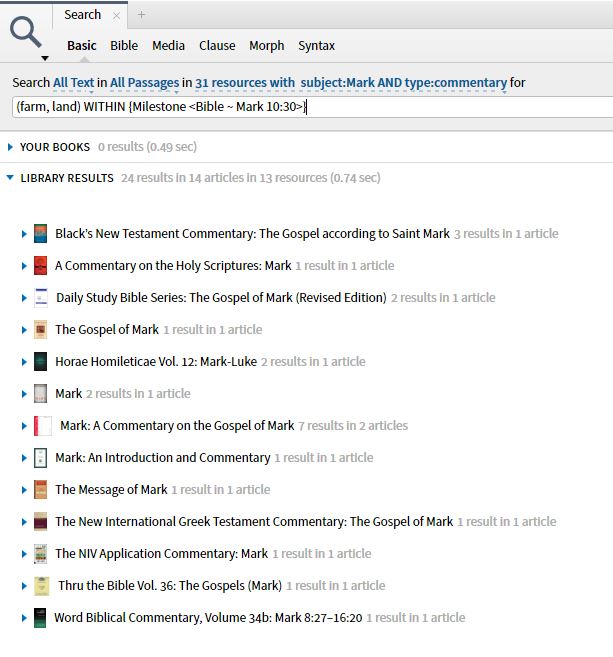Expand Thru the Bible Vol. 36 results

[24, 586]
